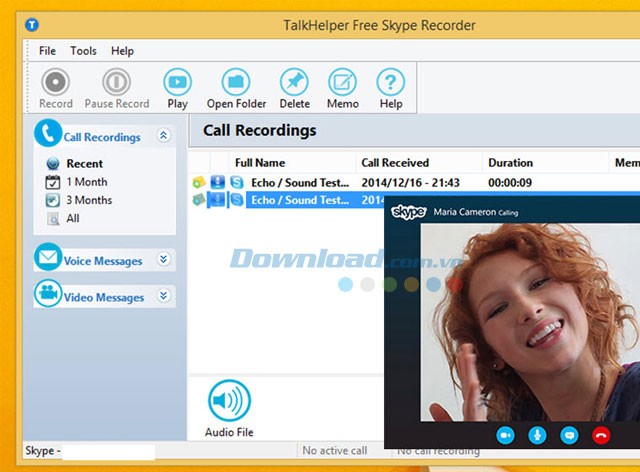Image resolution: width=640 pixels, height=472 pixels.
Task: Select the 1 Month filter
Action: 87,182
